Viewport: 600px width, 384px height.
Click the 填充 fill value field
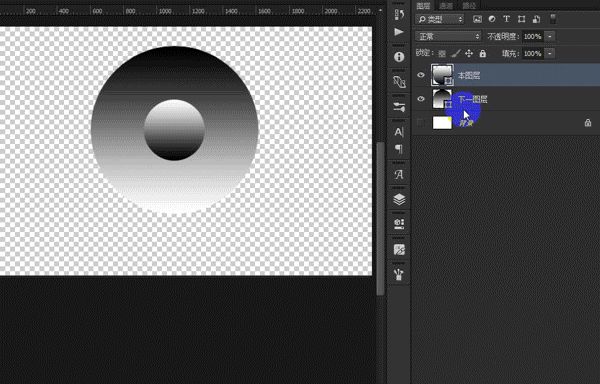(533, 54)
